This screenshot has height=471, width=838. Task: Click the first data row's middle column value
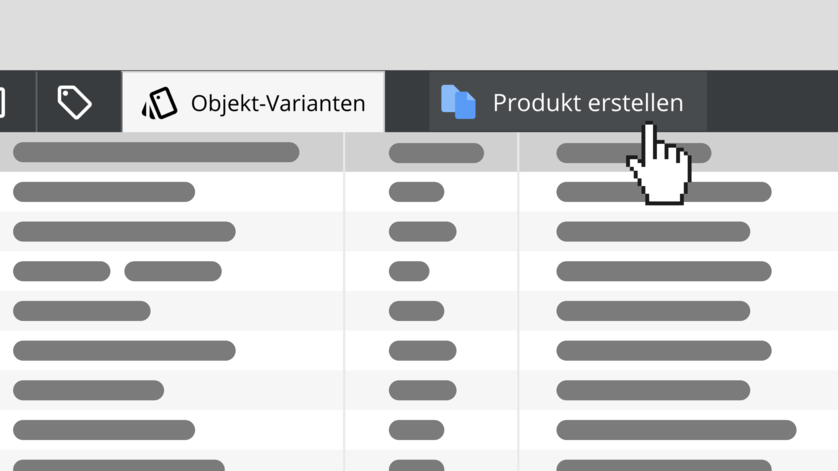tap(416, 192)
